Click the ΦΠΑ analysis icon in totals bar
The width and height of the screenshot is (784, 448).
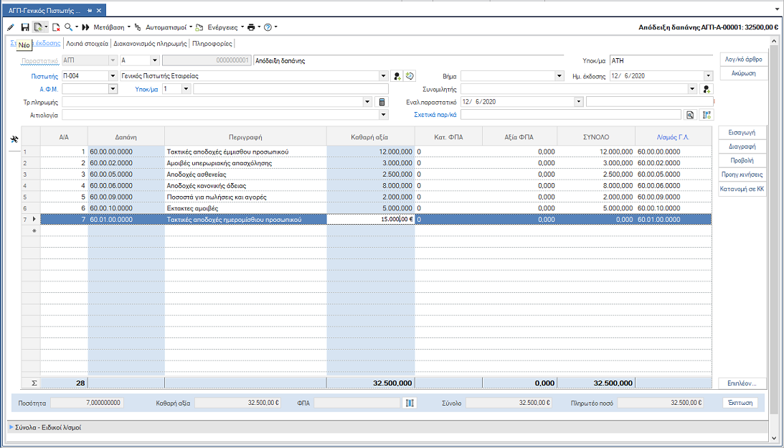tap(410, 403)
